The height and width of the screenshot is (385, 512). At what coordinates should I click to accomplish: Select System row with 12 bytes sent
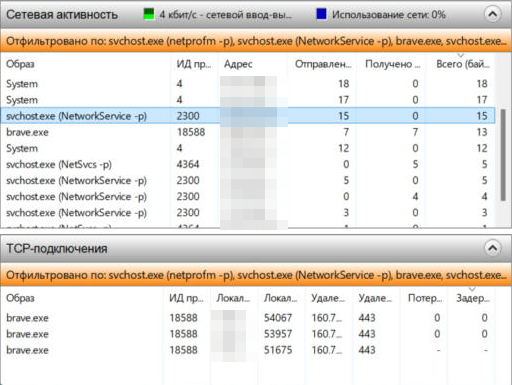247,148
